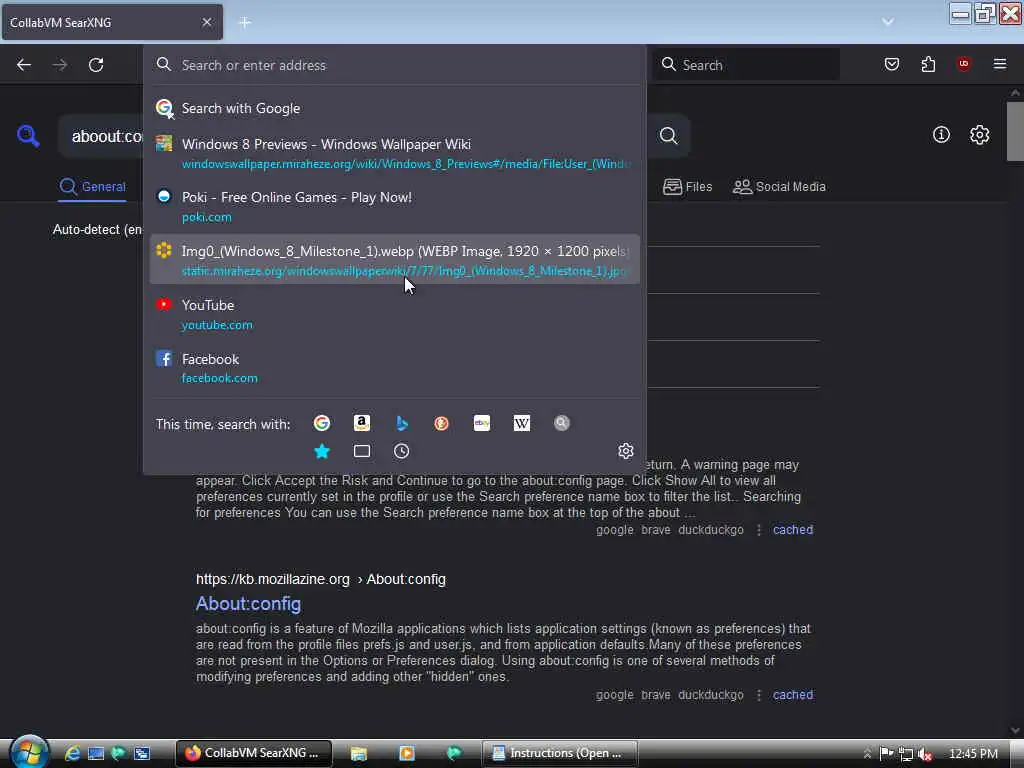This screenshot has width=1024, height=768.
Task: Launch Internet Explorer from taskbar
Action: [72, 753]
